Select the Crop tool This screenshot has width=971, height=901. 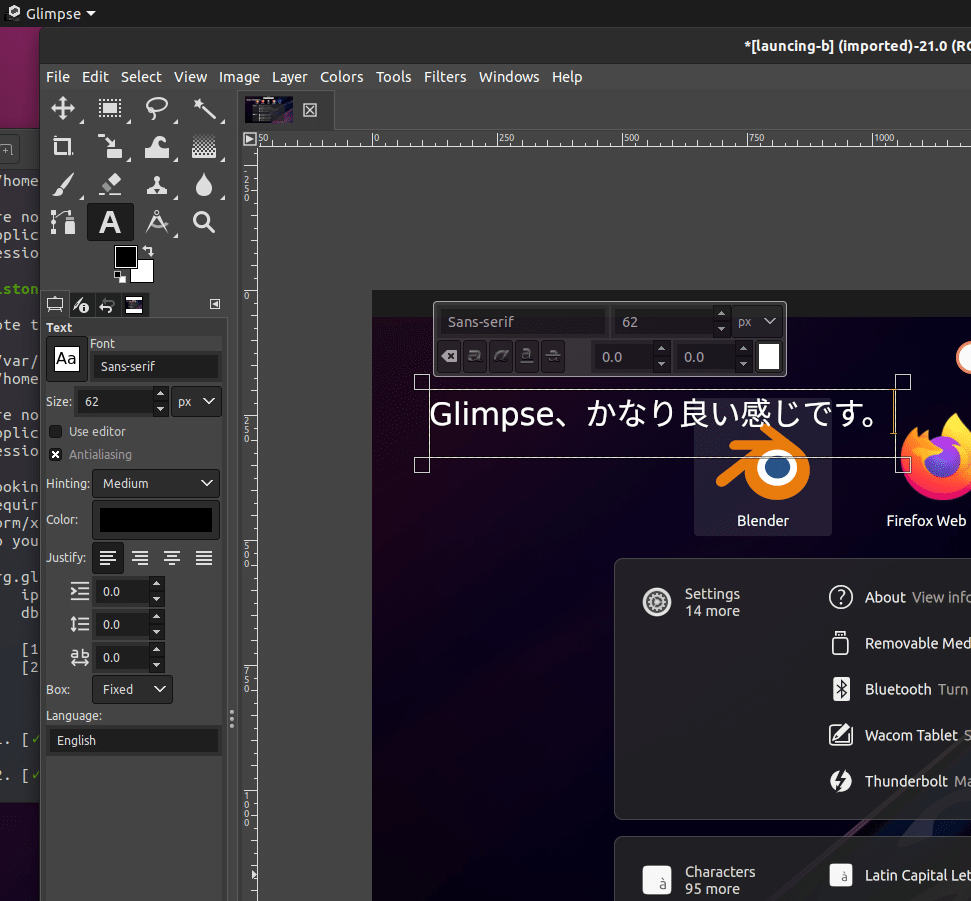click(63, 146)
